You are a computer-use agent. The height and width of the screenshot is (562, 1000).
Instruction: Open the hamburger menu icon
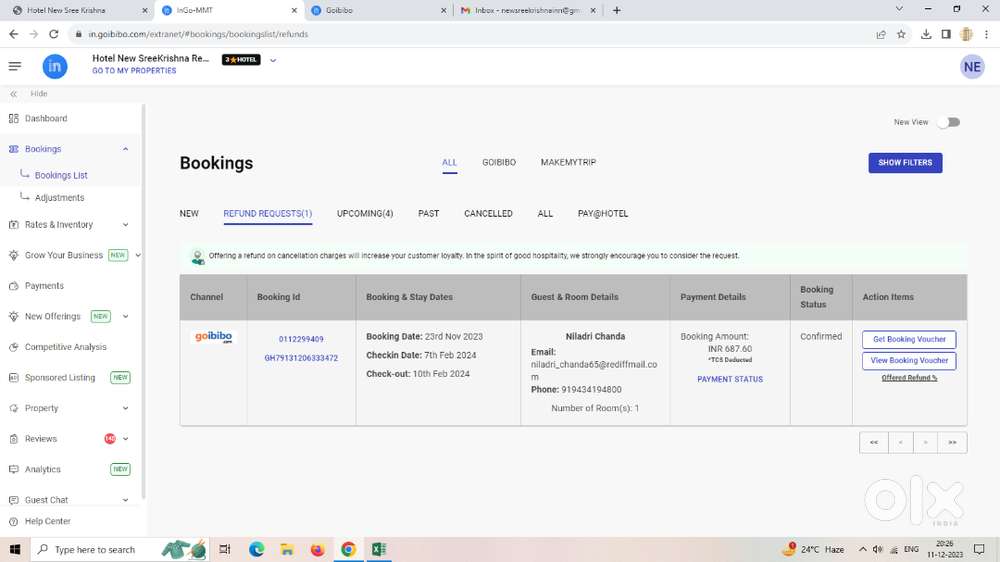14,66
